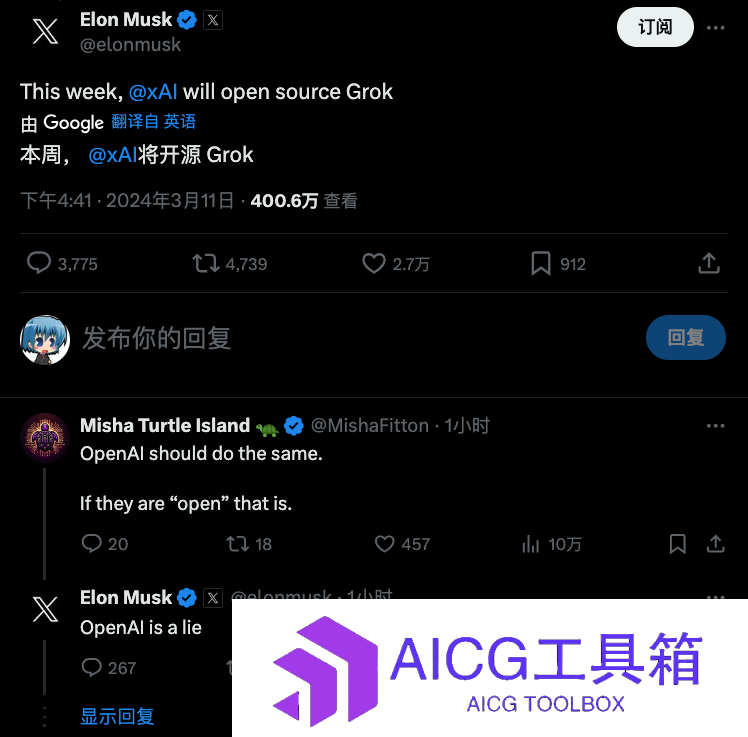
Task: Click 翻译自 英语 translation link
Action: [x=154, y=122]
